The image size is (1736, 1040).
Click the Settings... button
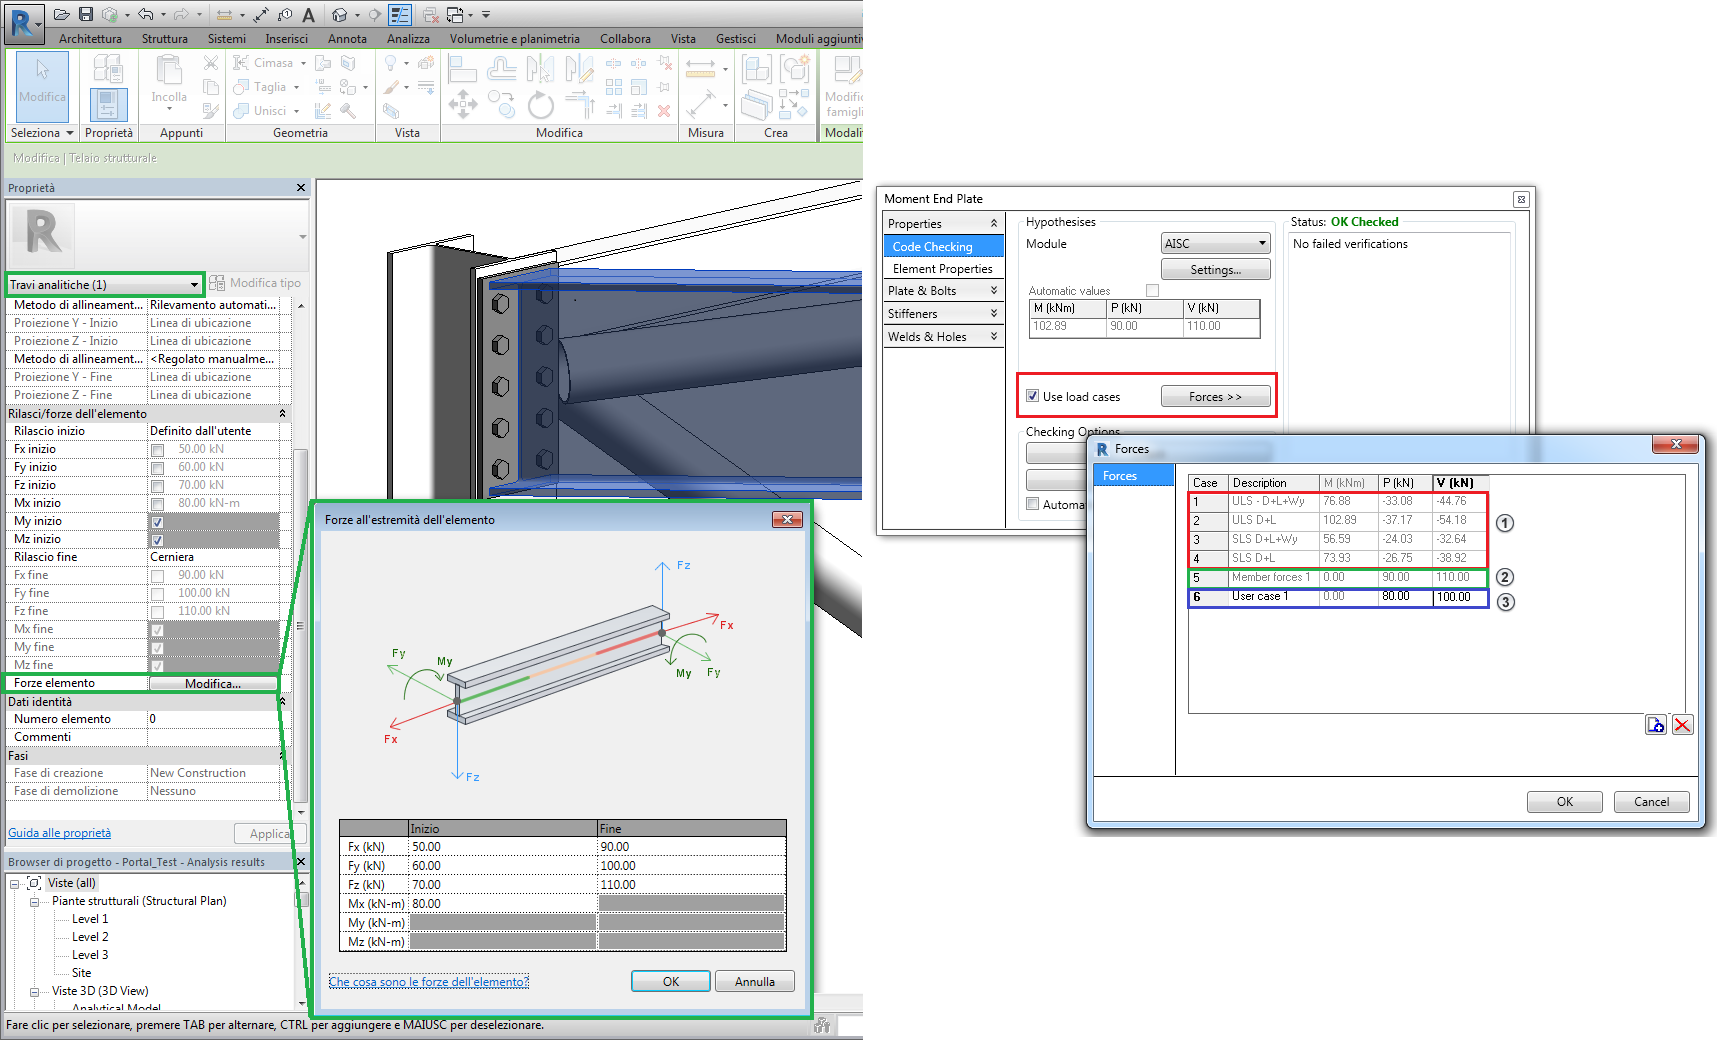(x=1215, y=270)
